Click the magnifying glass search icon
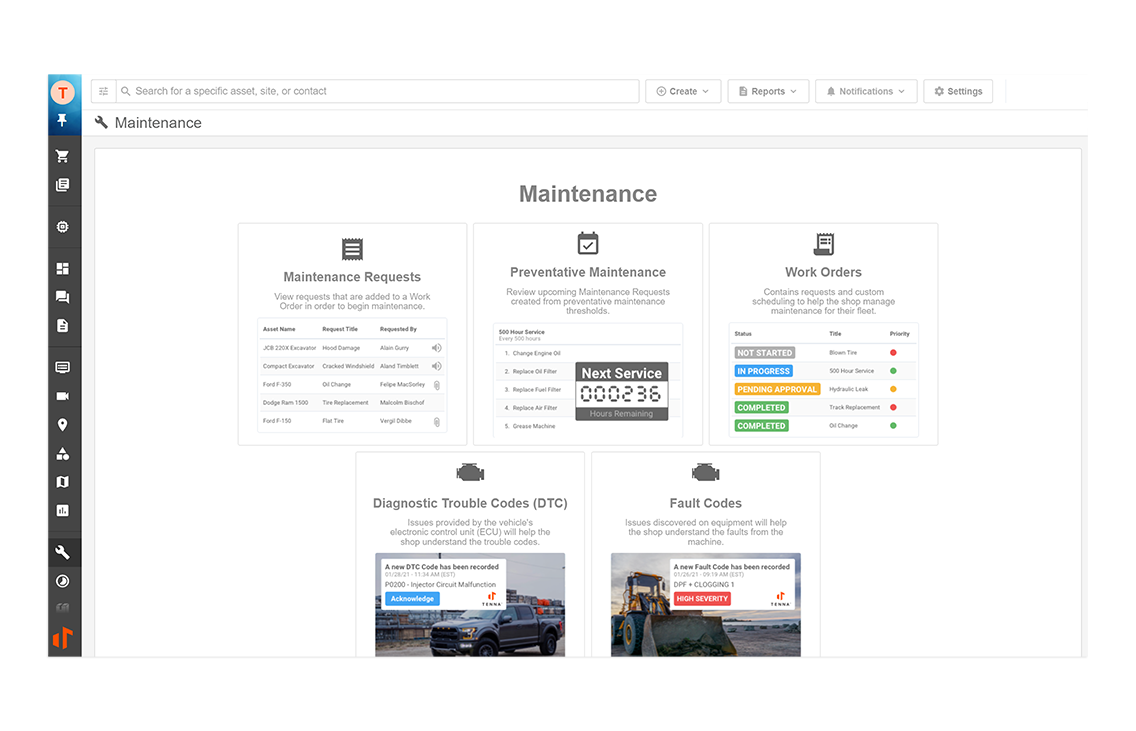 click(x=125, y=91)
